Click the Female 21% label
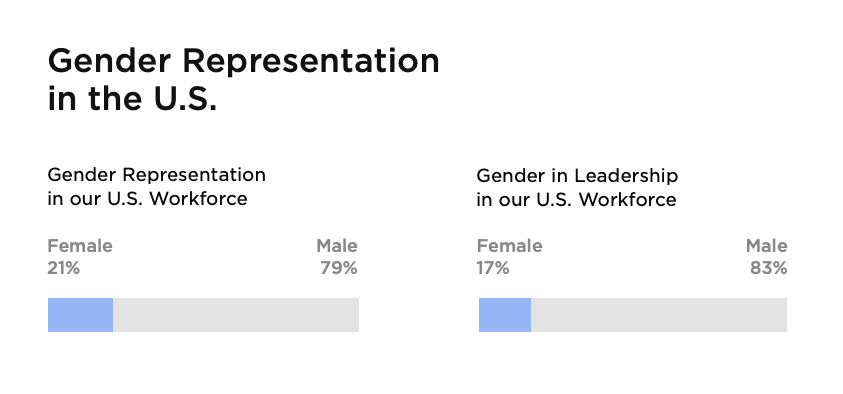 80,256
